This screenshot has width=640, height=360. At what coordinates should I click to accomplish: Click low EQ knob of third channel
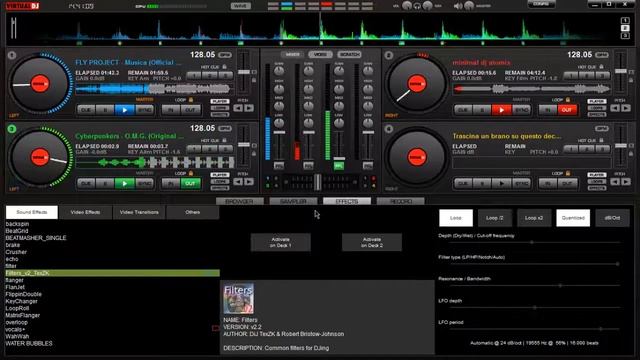click(339, 122)
